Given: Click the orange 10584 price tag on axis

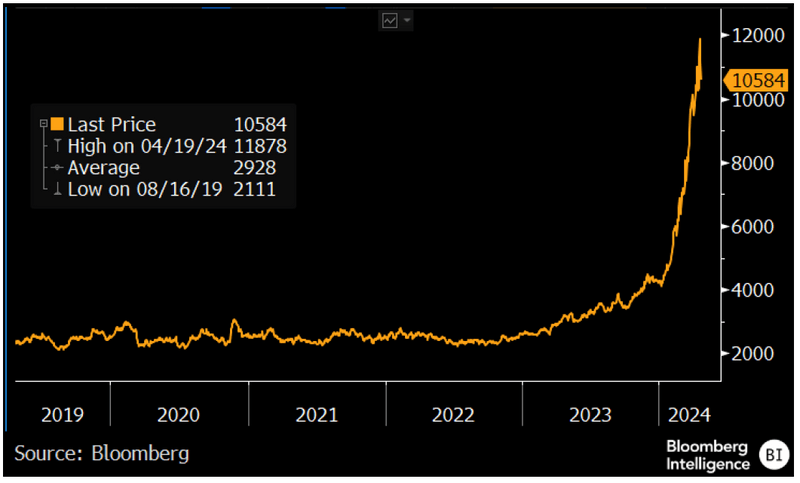Looking at the screenshot, I should coord(756,80).
